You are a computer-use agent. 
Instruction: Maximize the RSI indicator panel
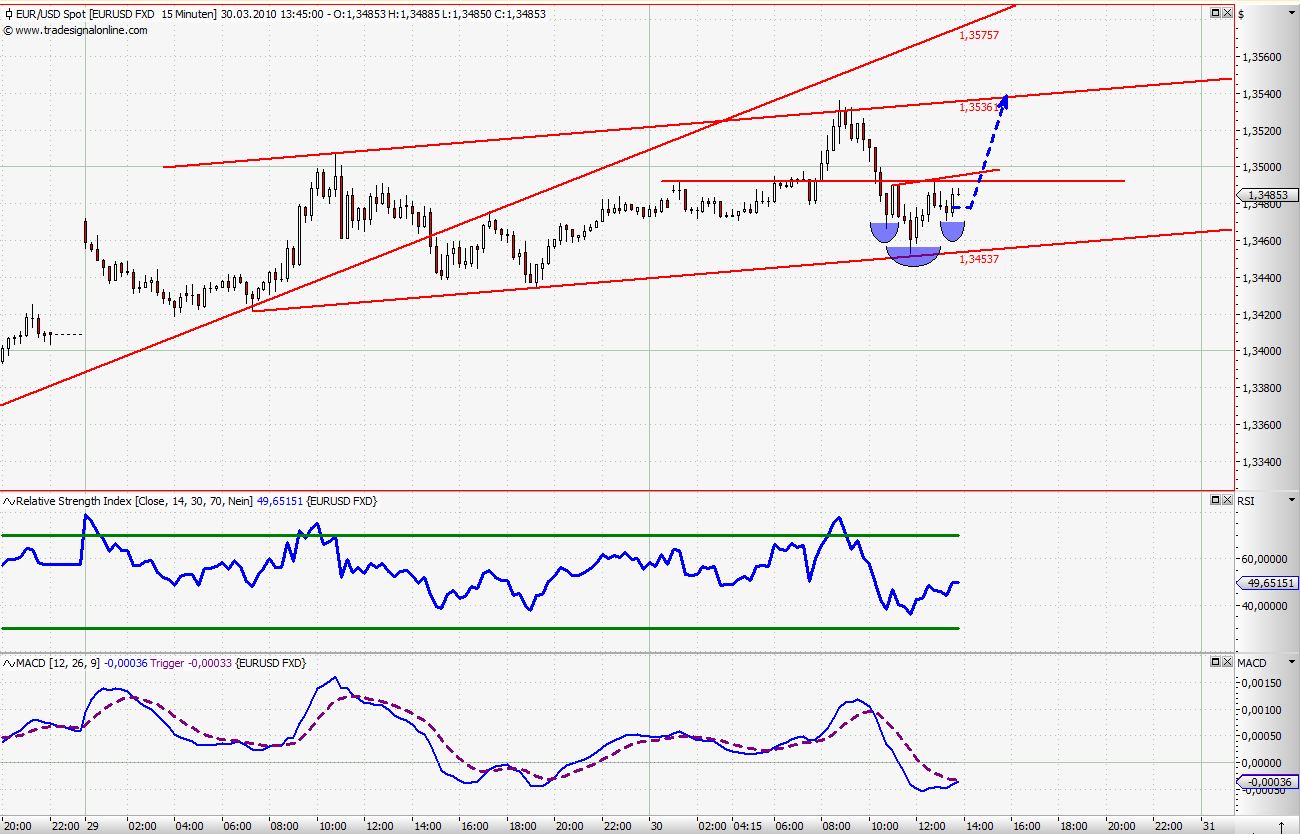point(1216,500)
